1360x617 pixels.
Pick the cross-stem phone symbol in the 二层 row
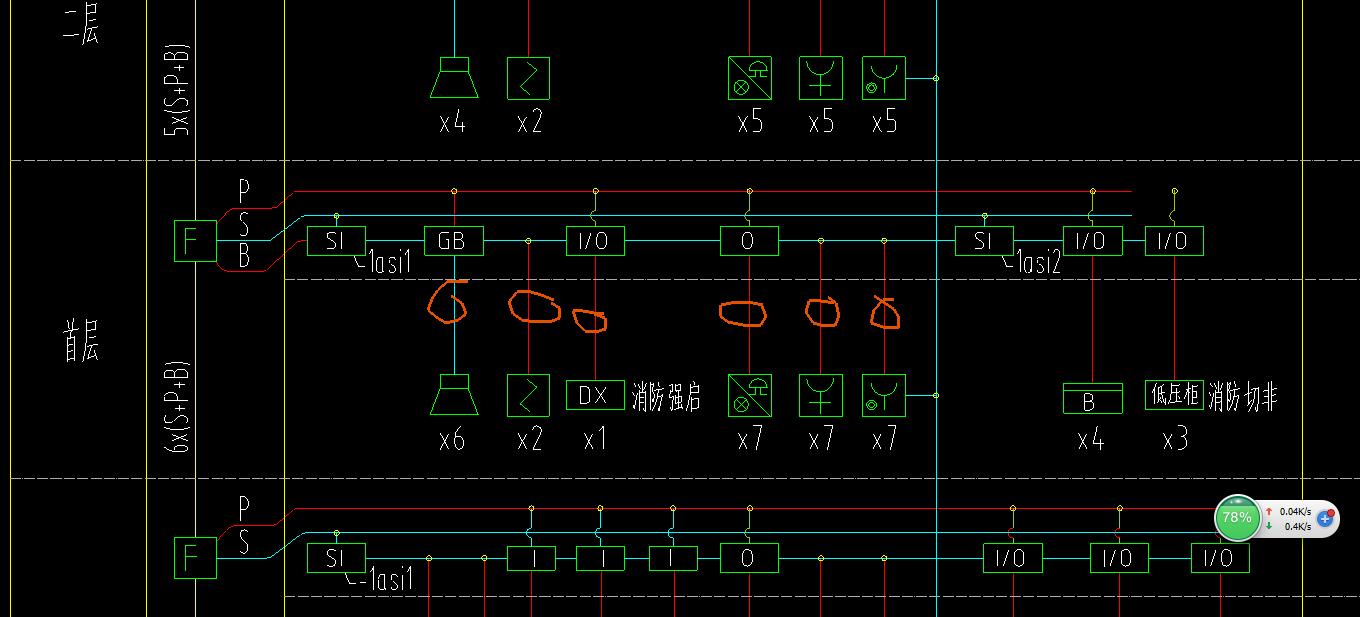pos(820,78)
